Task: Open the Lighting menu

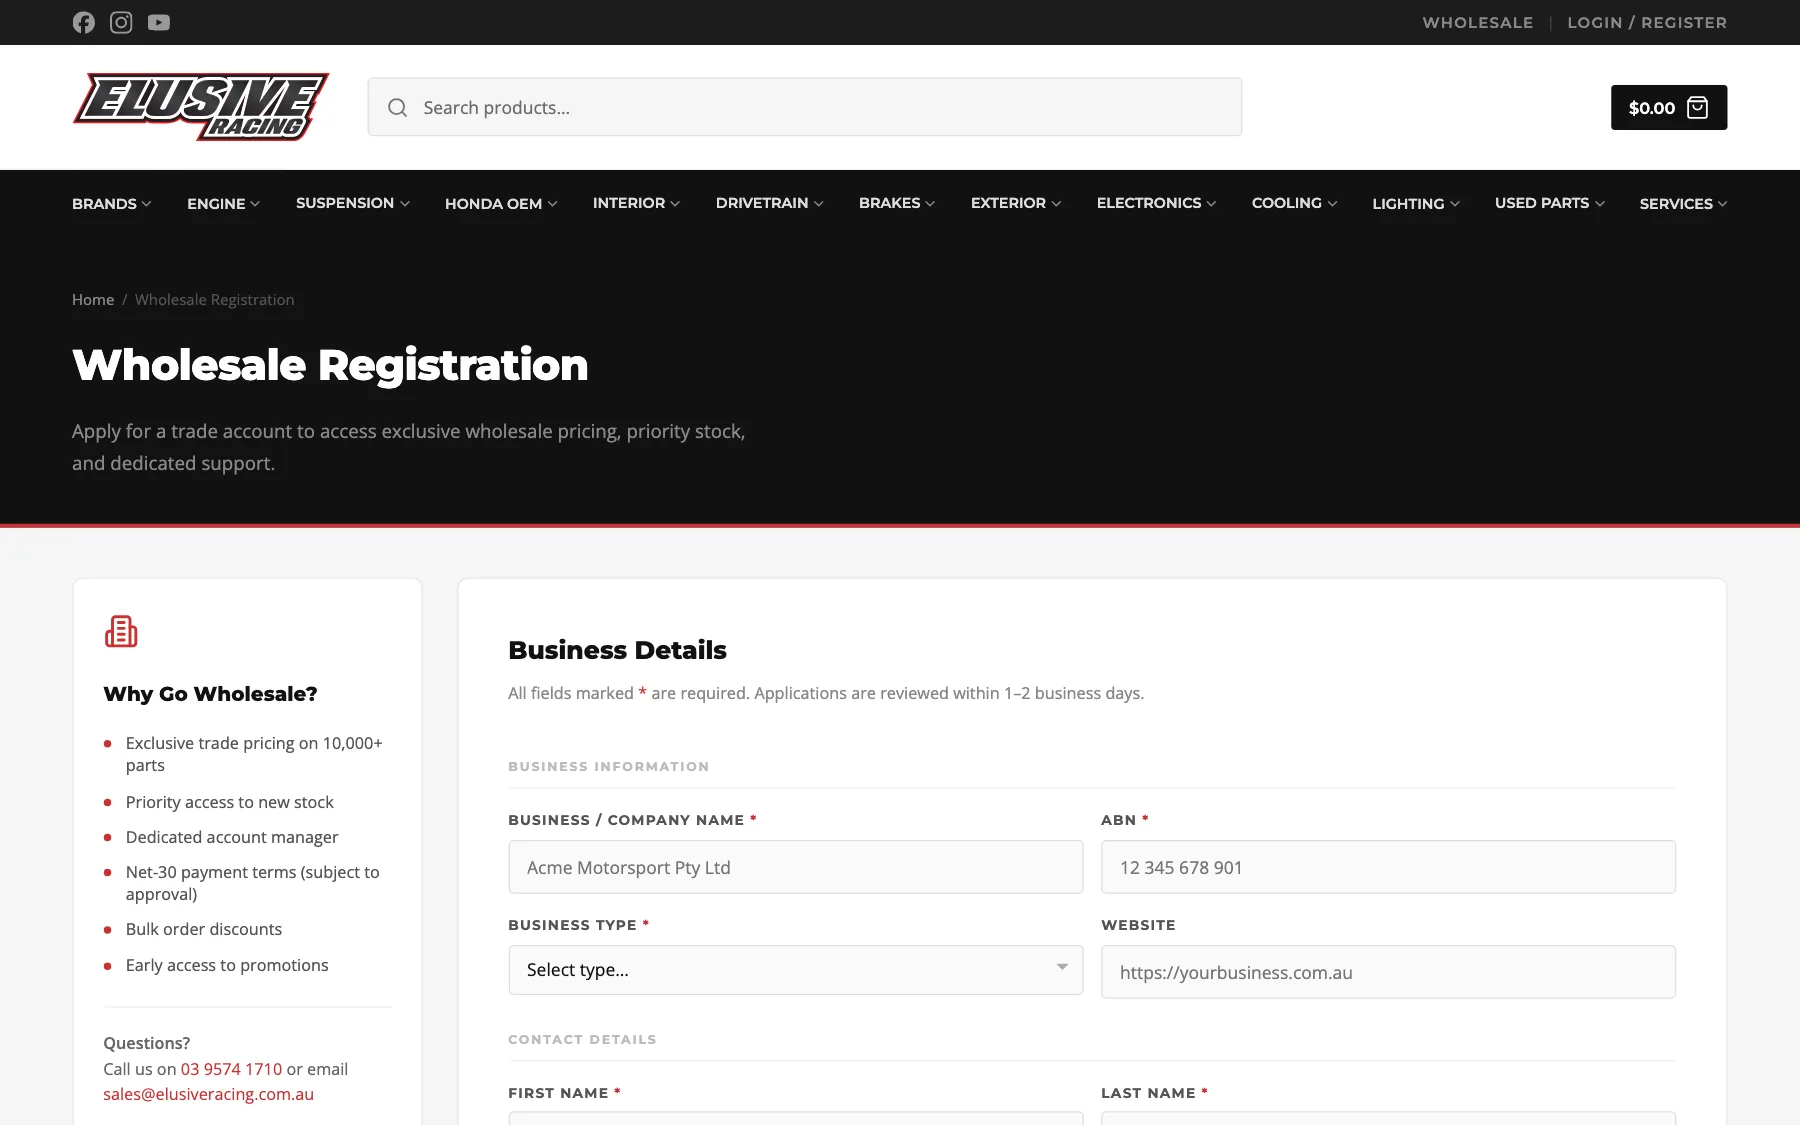Action: (1416, 203)
